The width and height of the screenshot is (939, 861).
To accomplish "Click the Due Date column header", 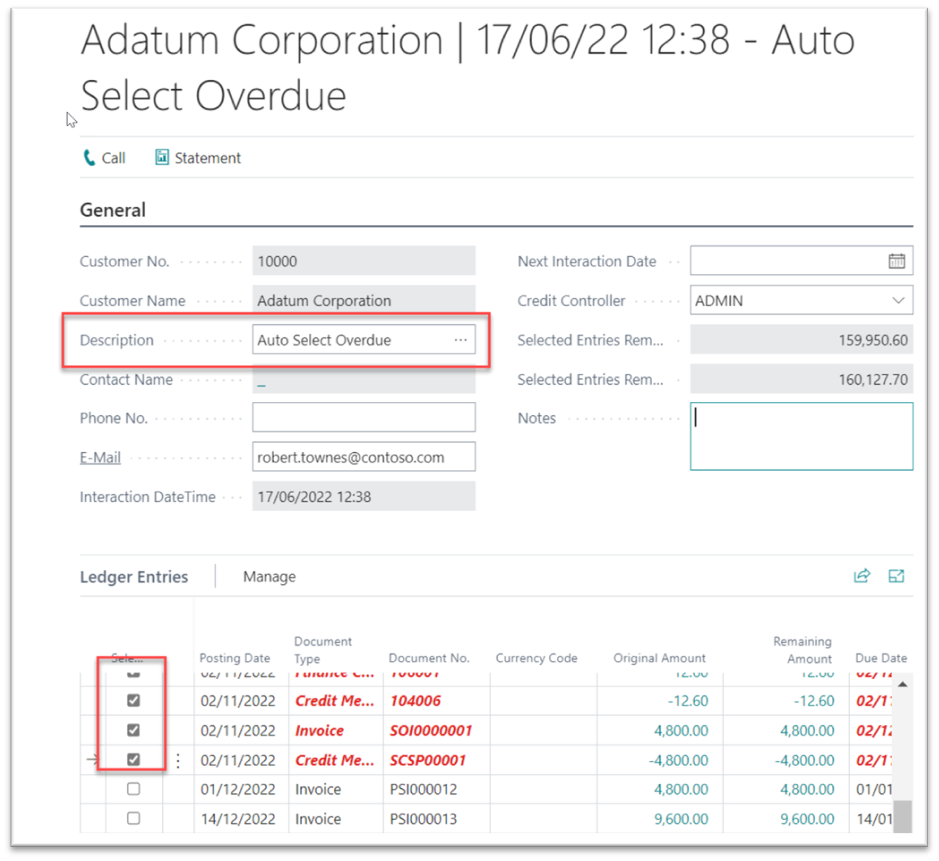I will (x=881, y=657).
